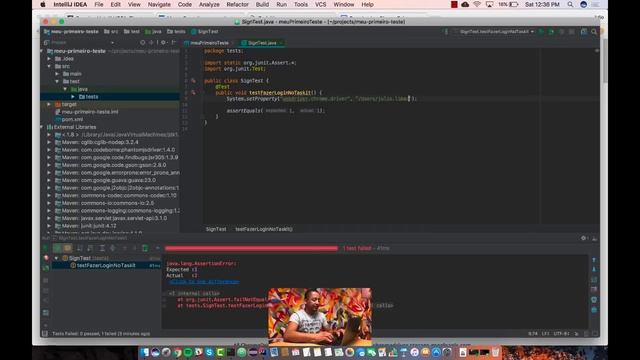Screen dimensions: 640x360
Task: Rerun tests with green arrow in Run panel
Action: coord(45,248)
